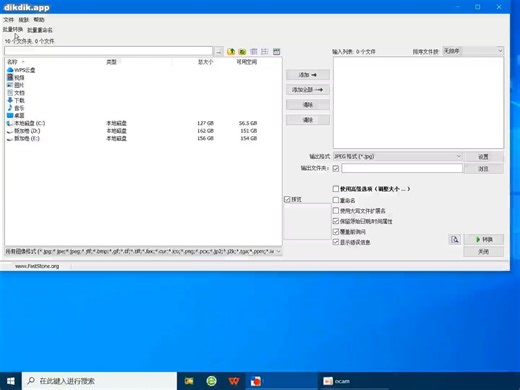
Task: Enable 使用大写文件扩展名 checkbox
Action: pyautogui.click(x=336, y=211)
